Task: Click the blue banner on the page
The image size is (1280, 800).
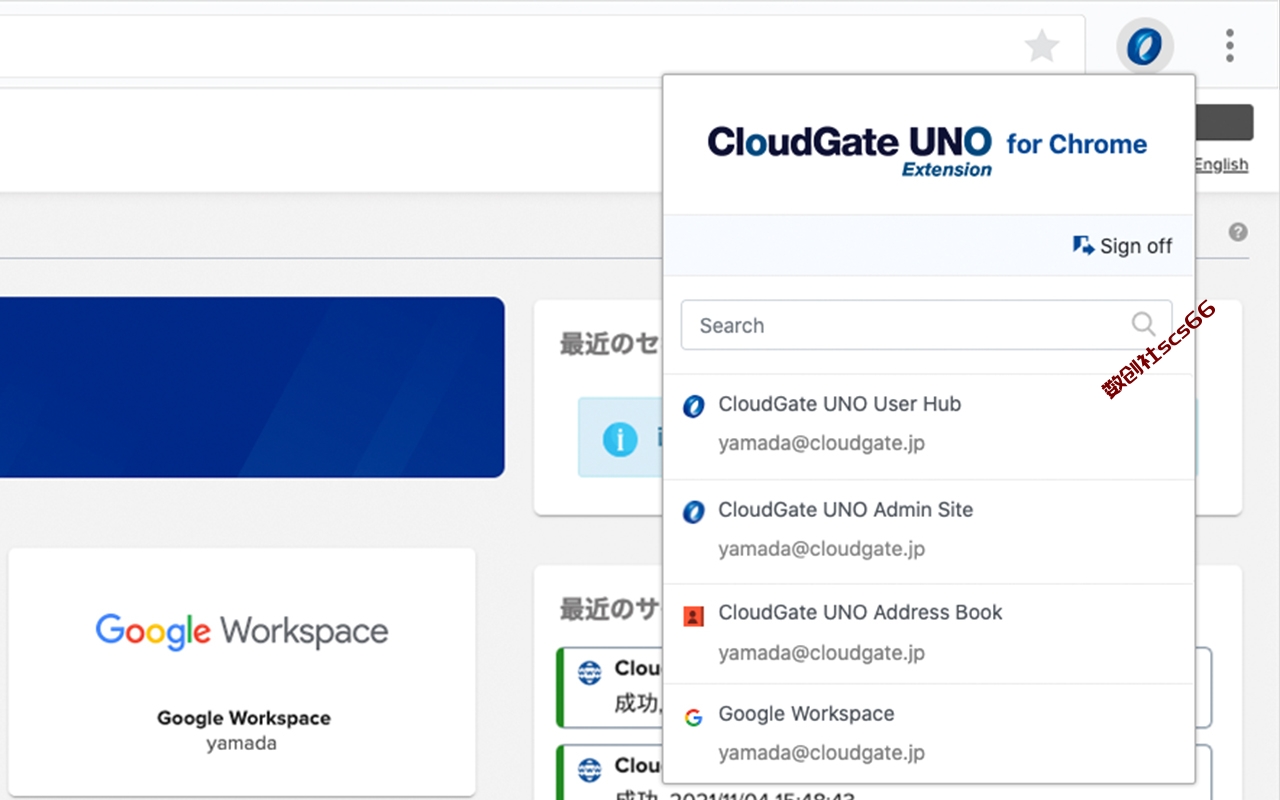Action: (x=250, y=387)
